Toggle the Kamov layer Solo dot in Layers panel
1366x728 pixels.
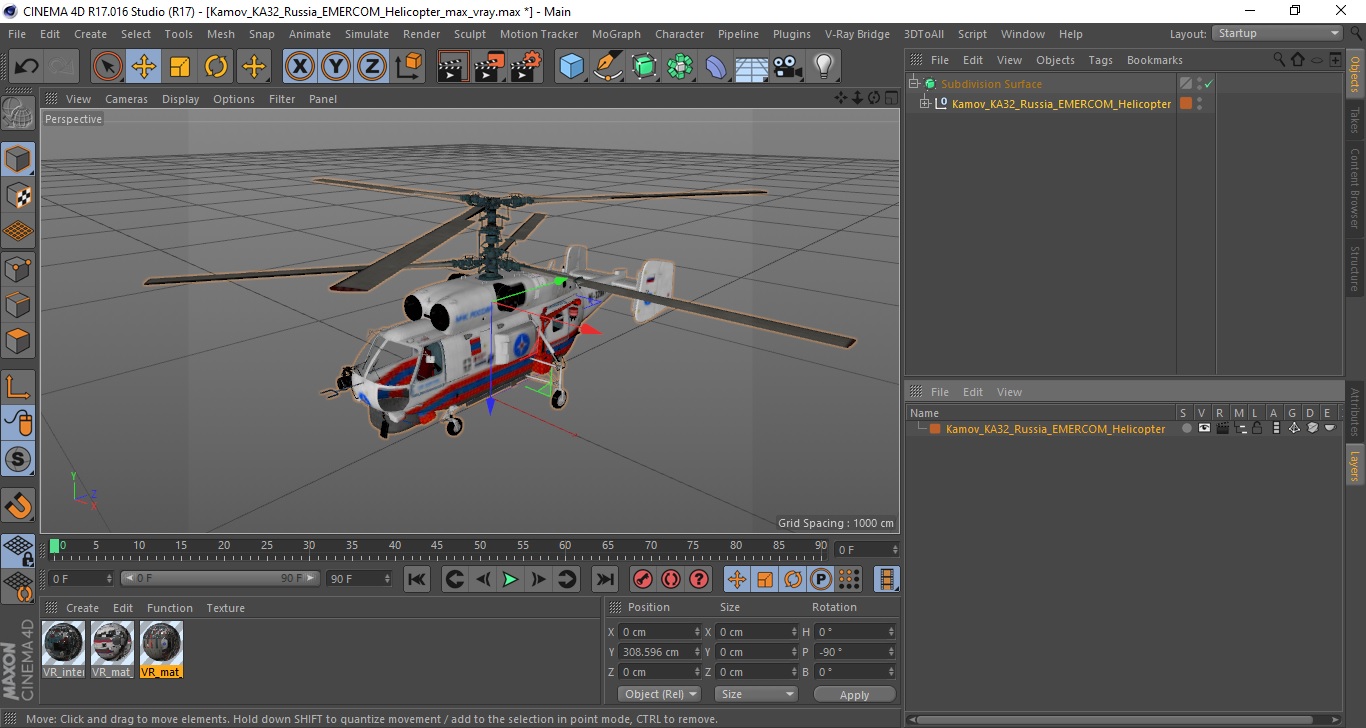pyautogui.click(x=1186, y=429)
